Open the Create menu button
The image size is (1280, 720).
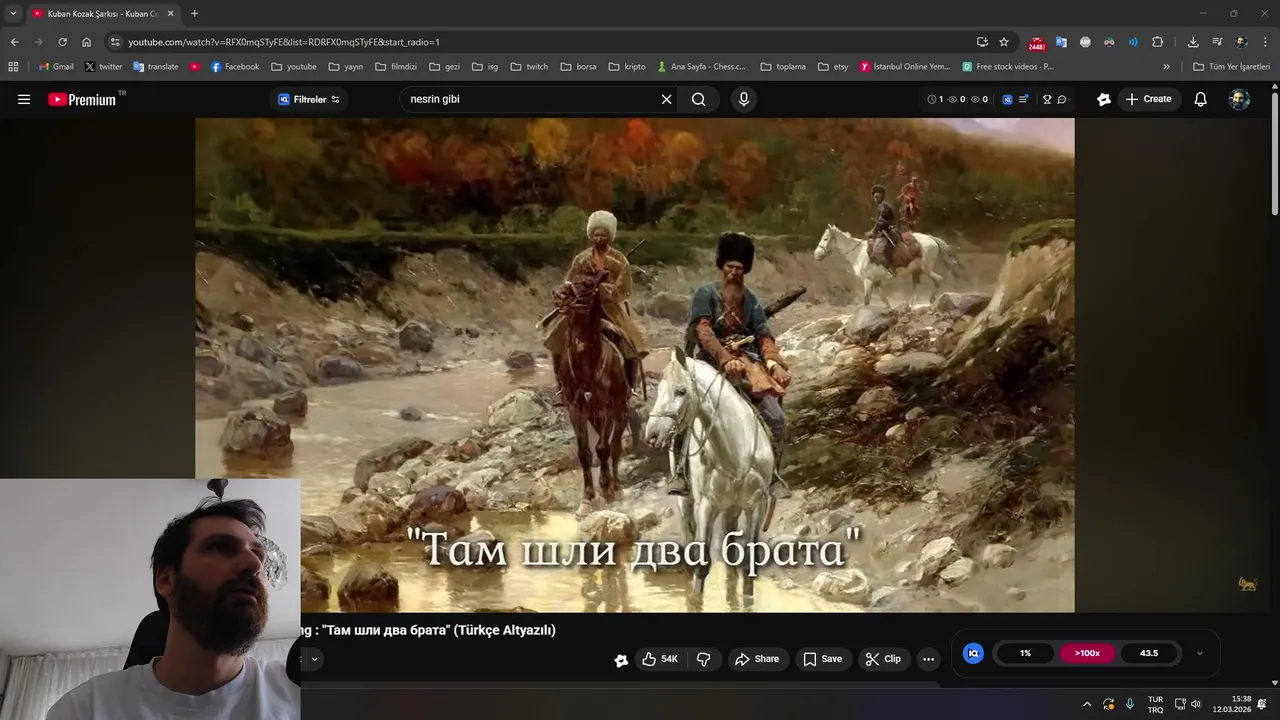click(1149, 99)
